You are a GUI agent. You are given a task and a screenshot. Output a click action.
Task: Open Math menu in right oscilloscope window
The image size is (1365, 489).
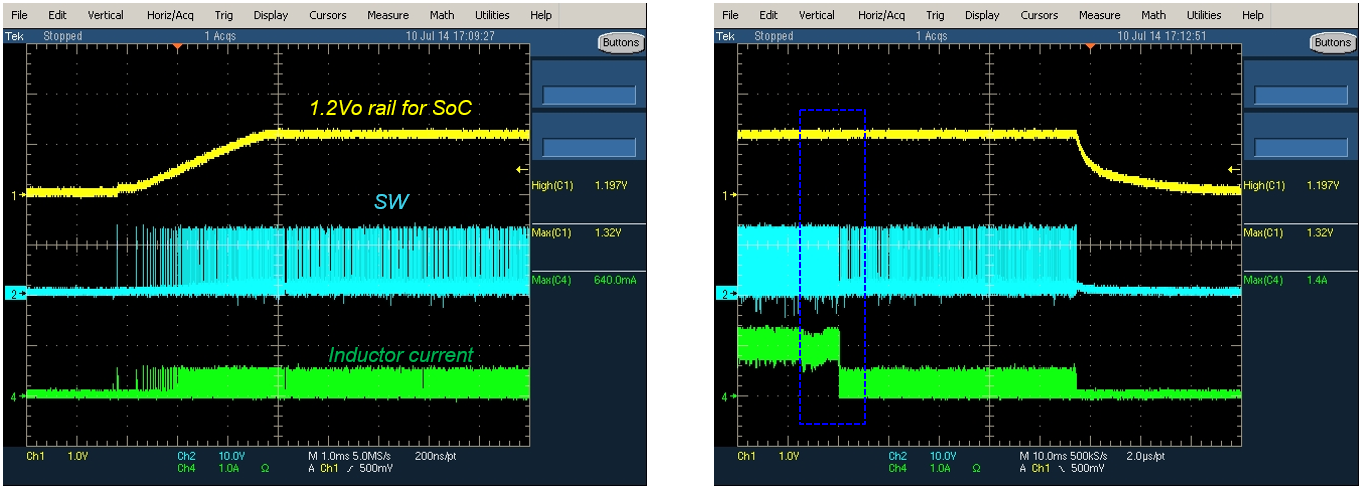pyautogui.click(x=1153, y=15)
